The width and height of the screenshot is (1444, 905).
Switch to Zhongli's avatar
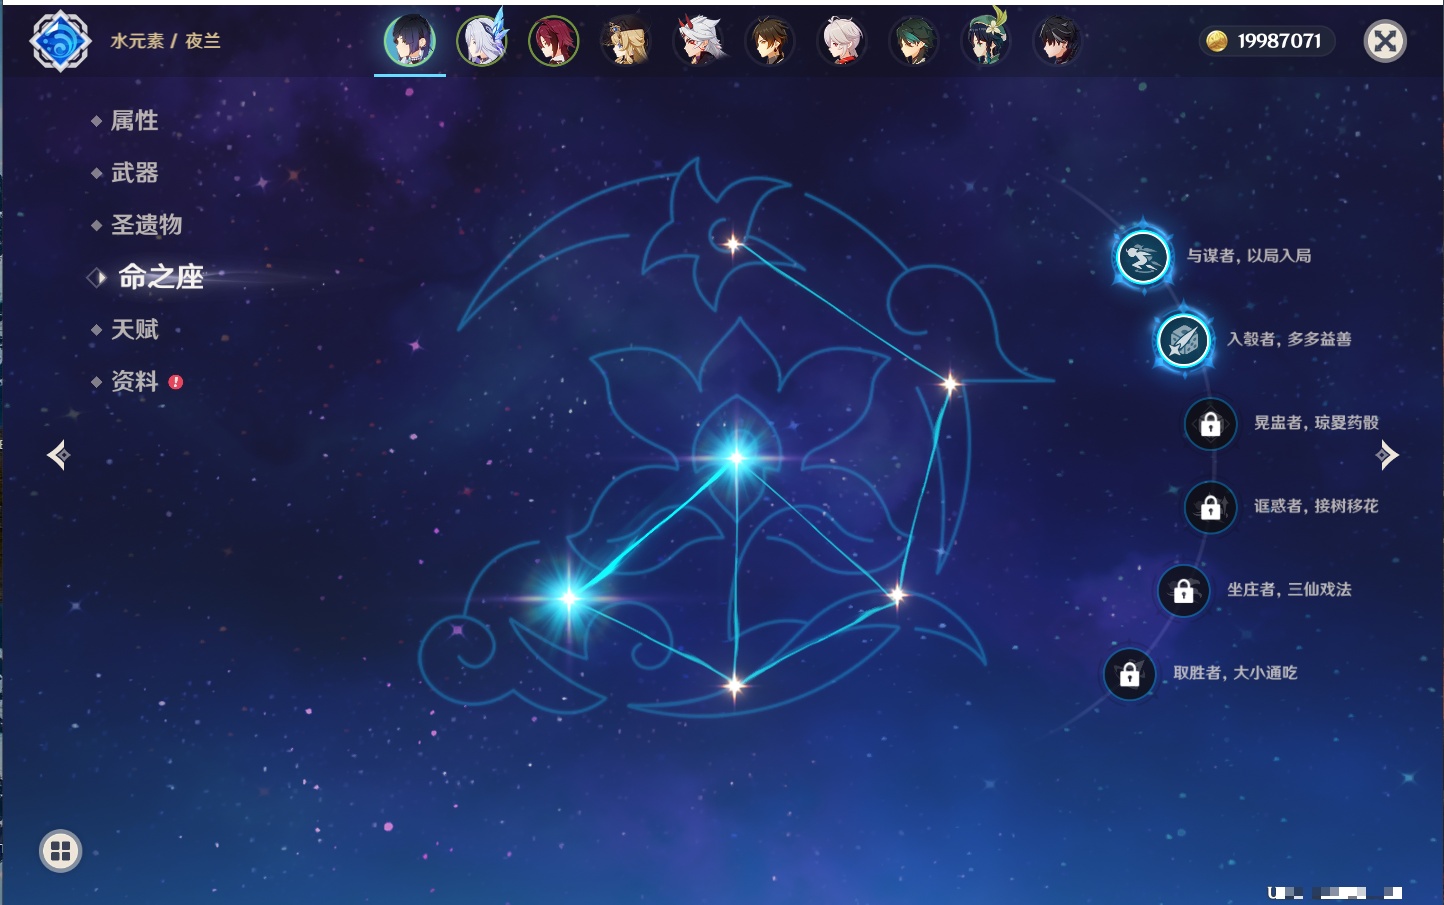click(x=770, y=41)
